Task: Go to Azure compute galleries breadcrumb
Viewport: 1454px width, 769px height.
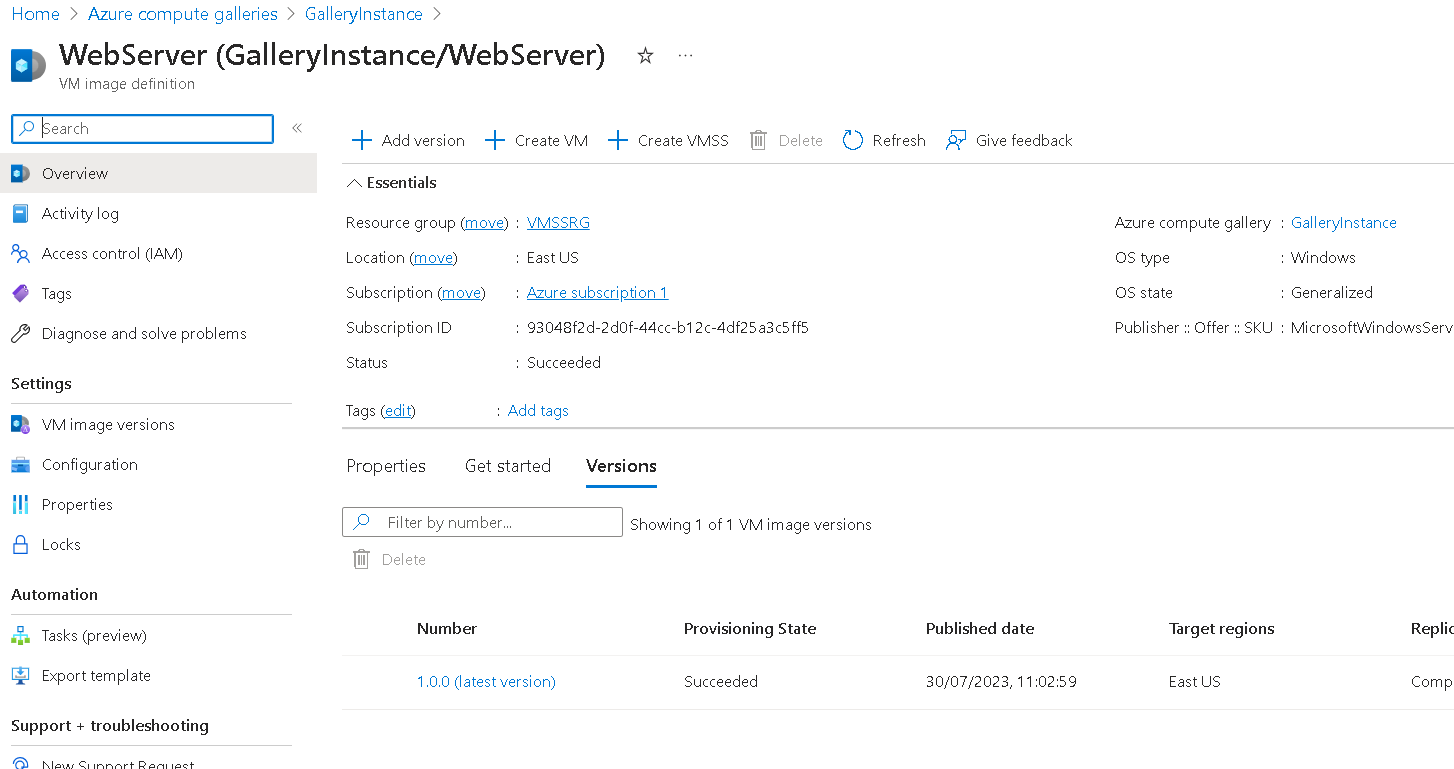Action: 183,14
